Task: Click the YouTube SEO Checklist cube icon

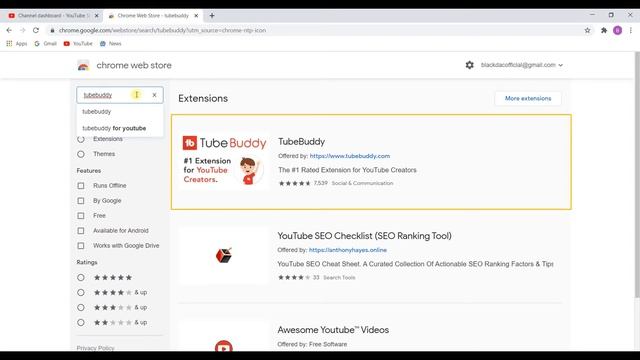Action: [x=224, y=255]
